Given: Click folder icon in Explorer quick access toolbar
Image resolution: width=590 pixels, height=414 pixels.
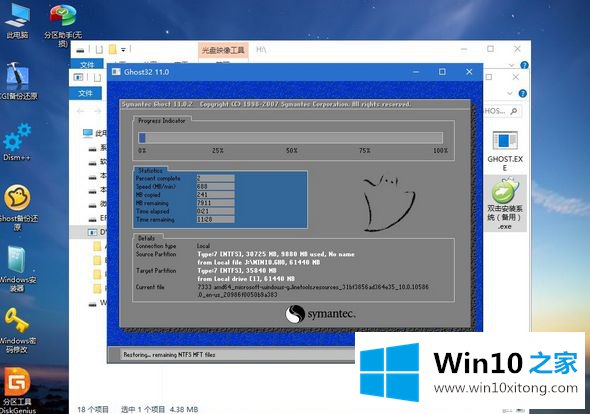Looking at the screenshot, I should tap(113, 49).
